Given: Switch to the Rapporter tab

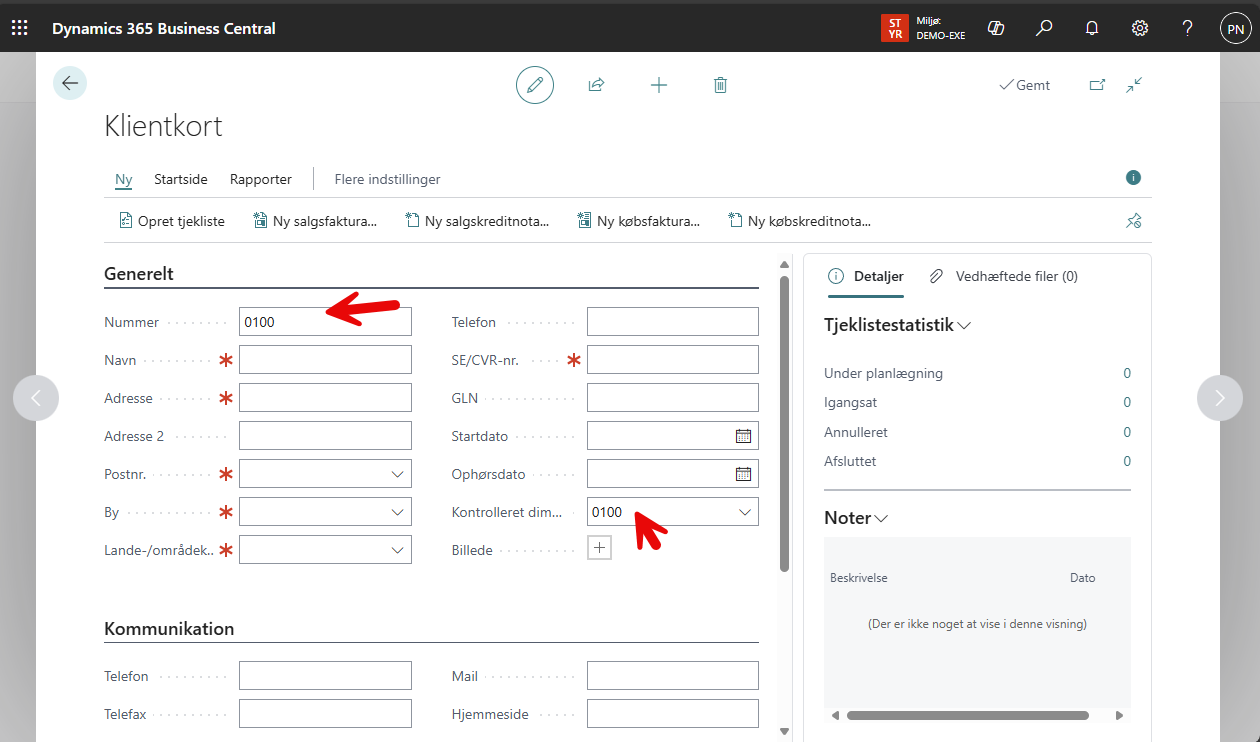Looking at the screenshot, I should coord(261,179).
